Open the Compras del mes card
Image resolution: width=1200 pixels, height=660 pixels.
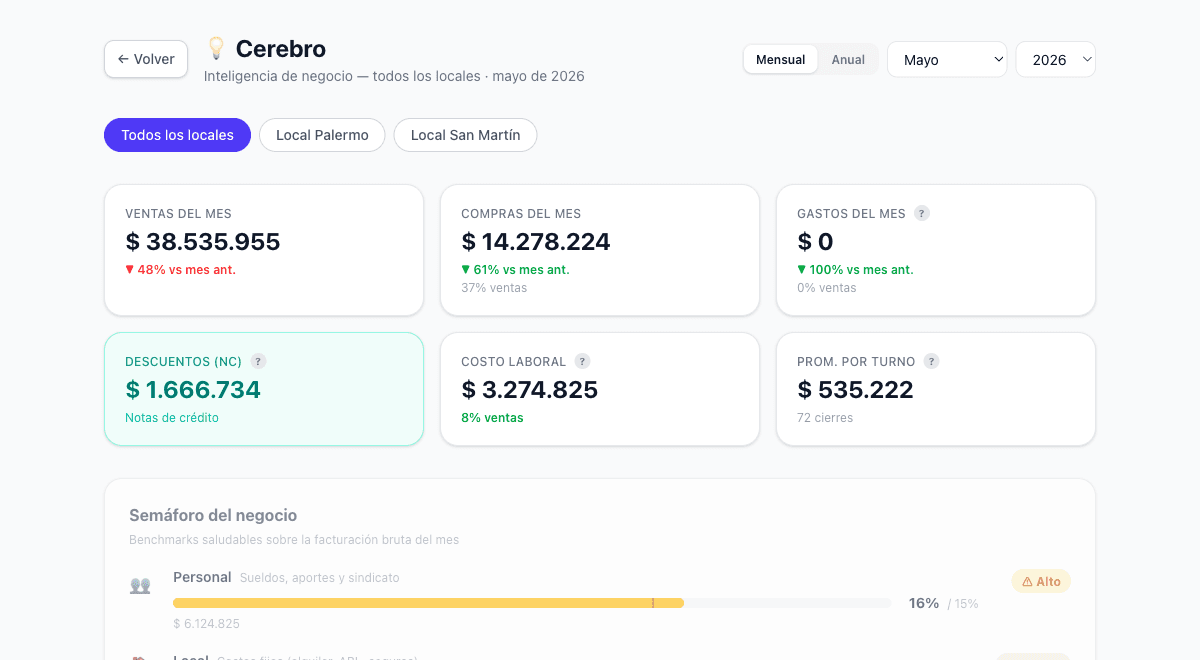click(600, 250)
